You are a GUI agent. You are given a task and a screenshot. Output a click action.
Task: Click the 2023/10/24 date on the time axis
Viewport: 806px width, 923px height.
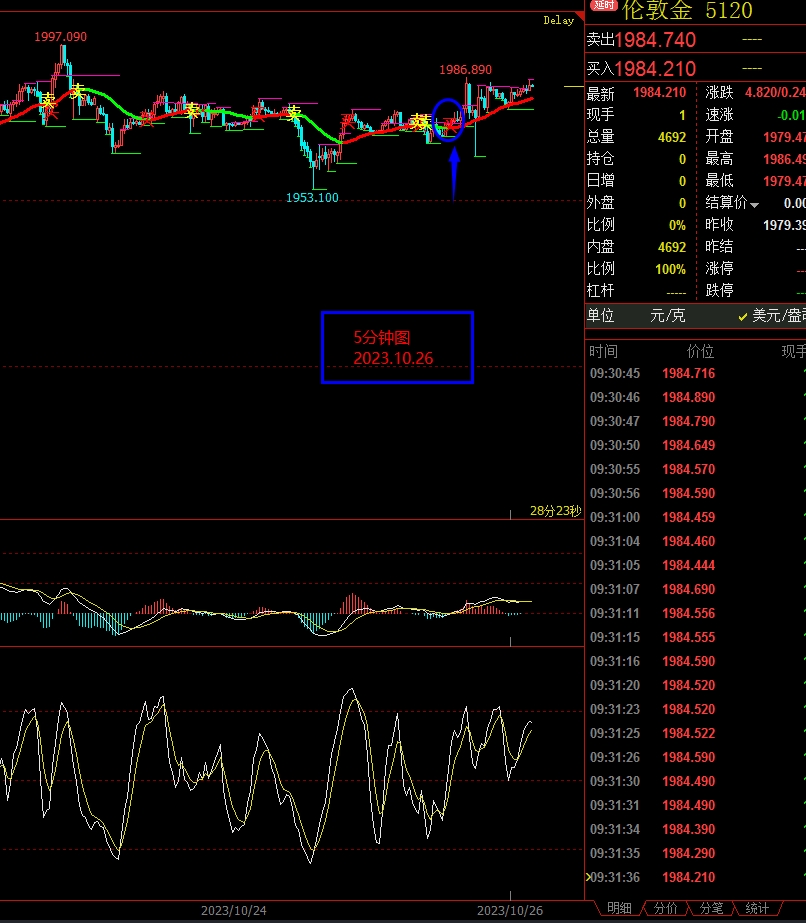tap(234, 911)
